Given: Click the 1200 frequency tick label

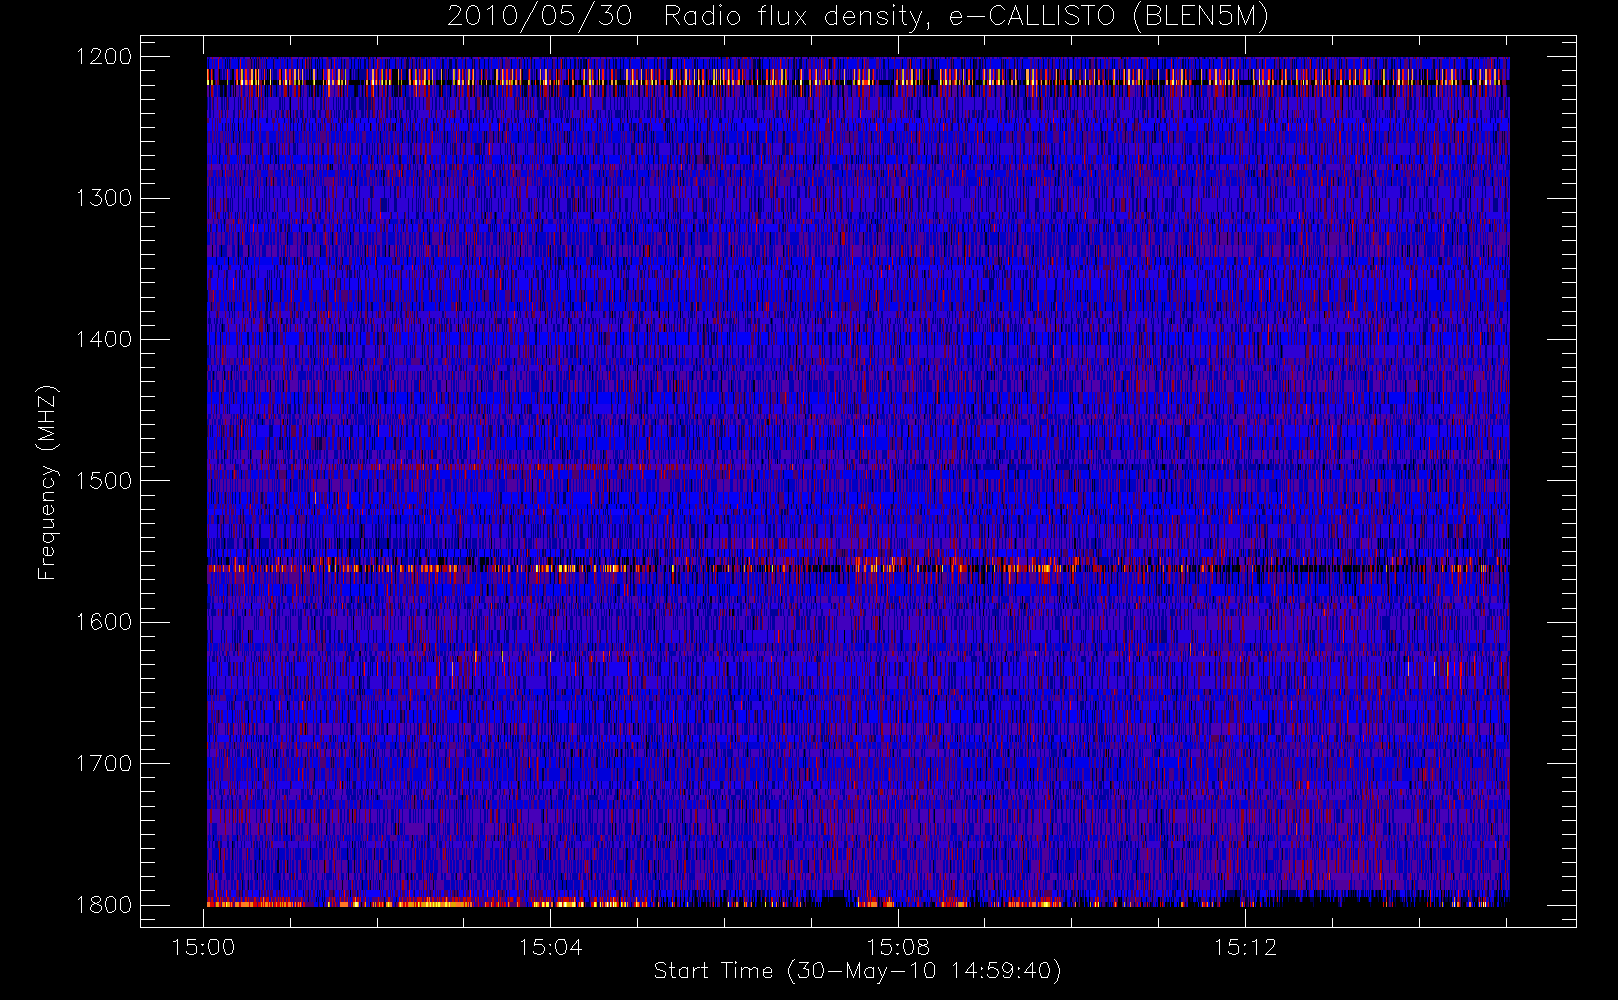Looking at the screenshot, I should coord(104,57).
